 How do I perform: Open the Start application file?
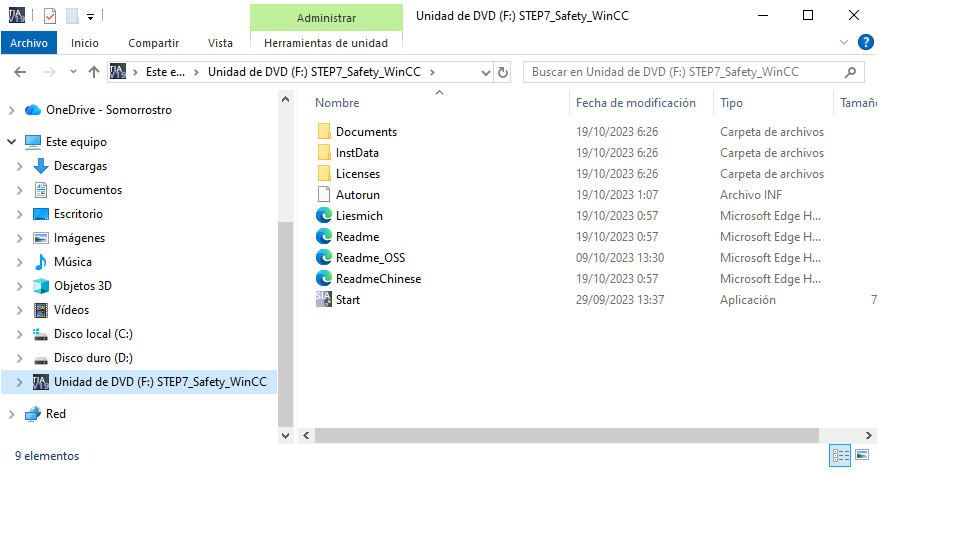pos(347,300)
